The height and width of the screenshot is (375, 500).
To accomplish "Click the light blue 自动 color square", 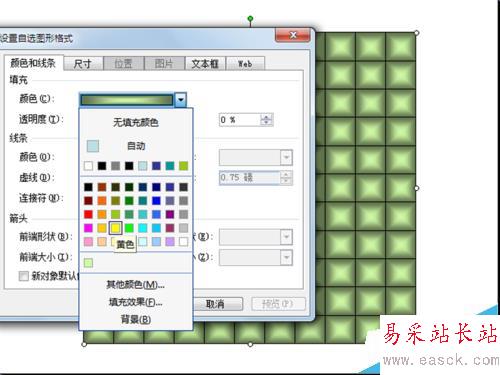I will click(93, 146).
